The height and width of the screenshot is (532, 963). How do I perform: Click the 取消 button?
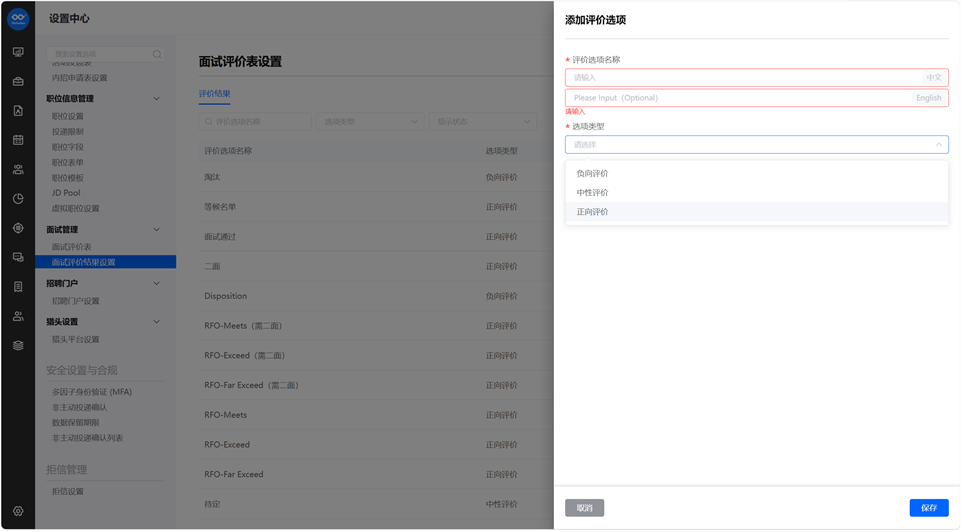pos(584,508)
